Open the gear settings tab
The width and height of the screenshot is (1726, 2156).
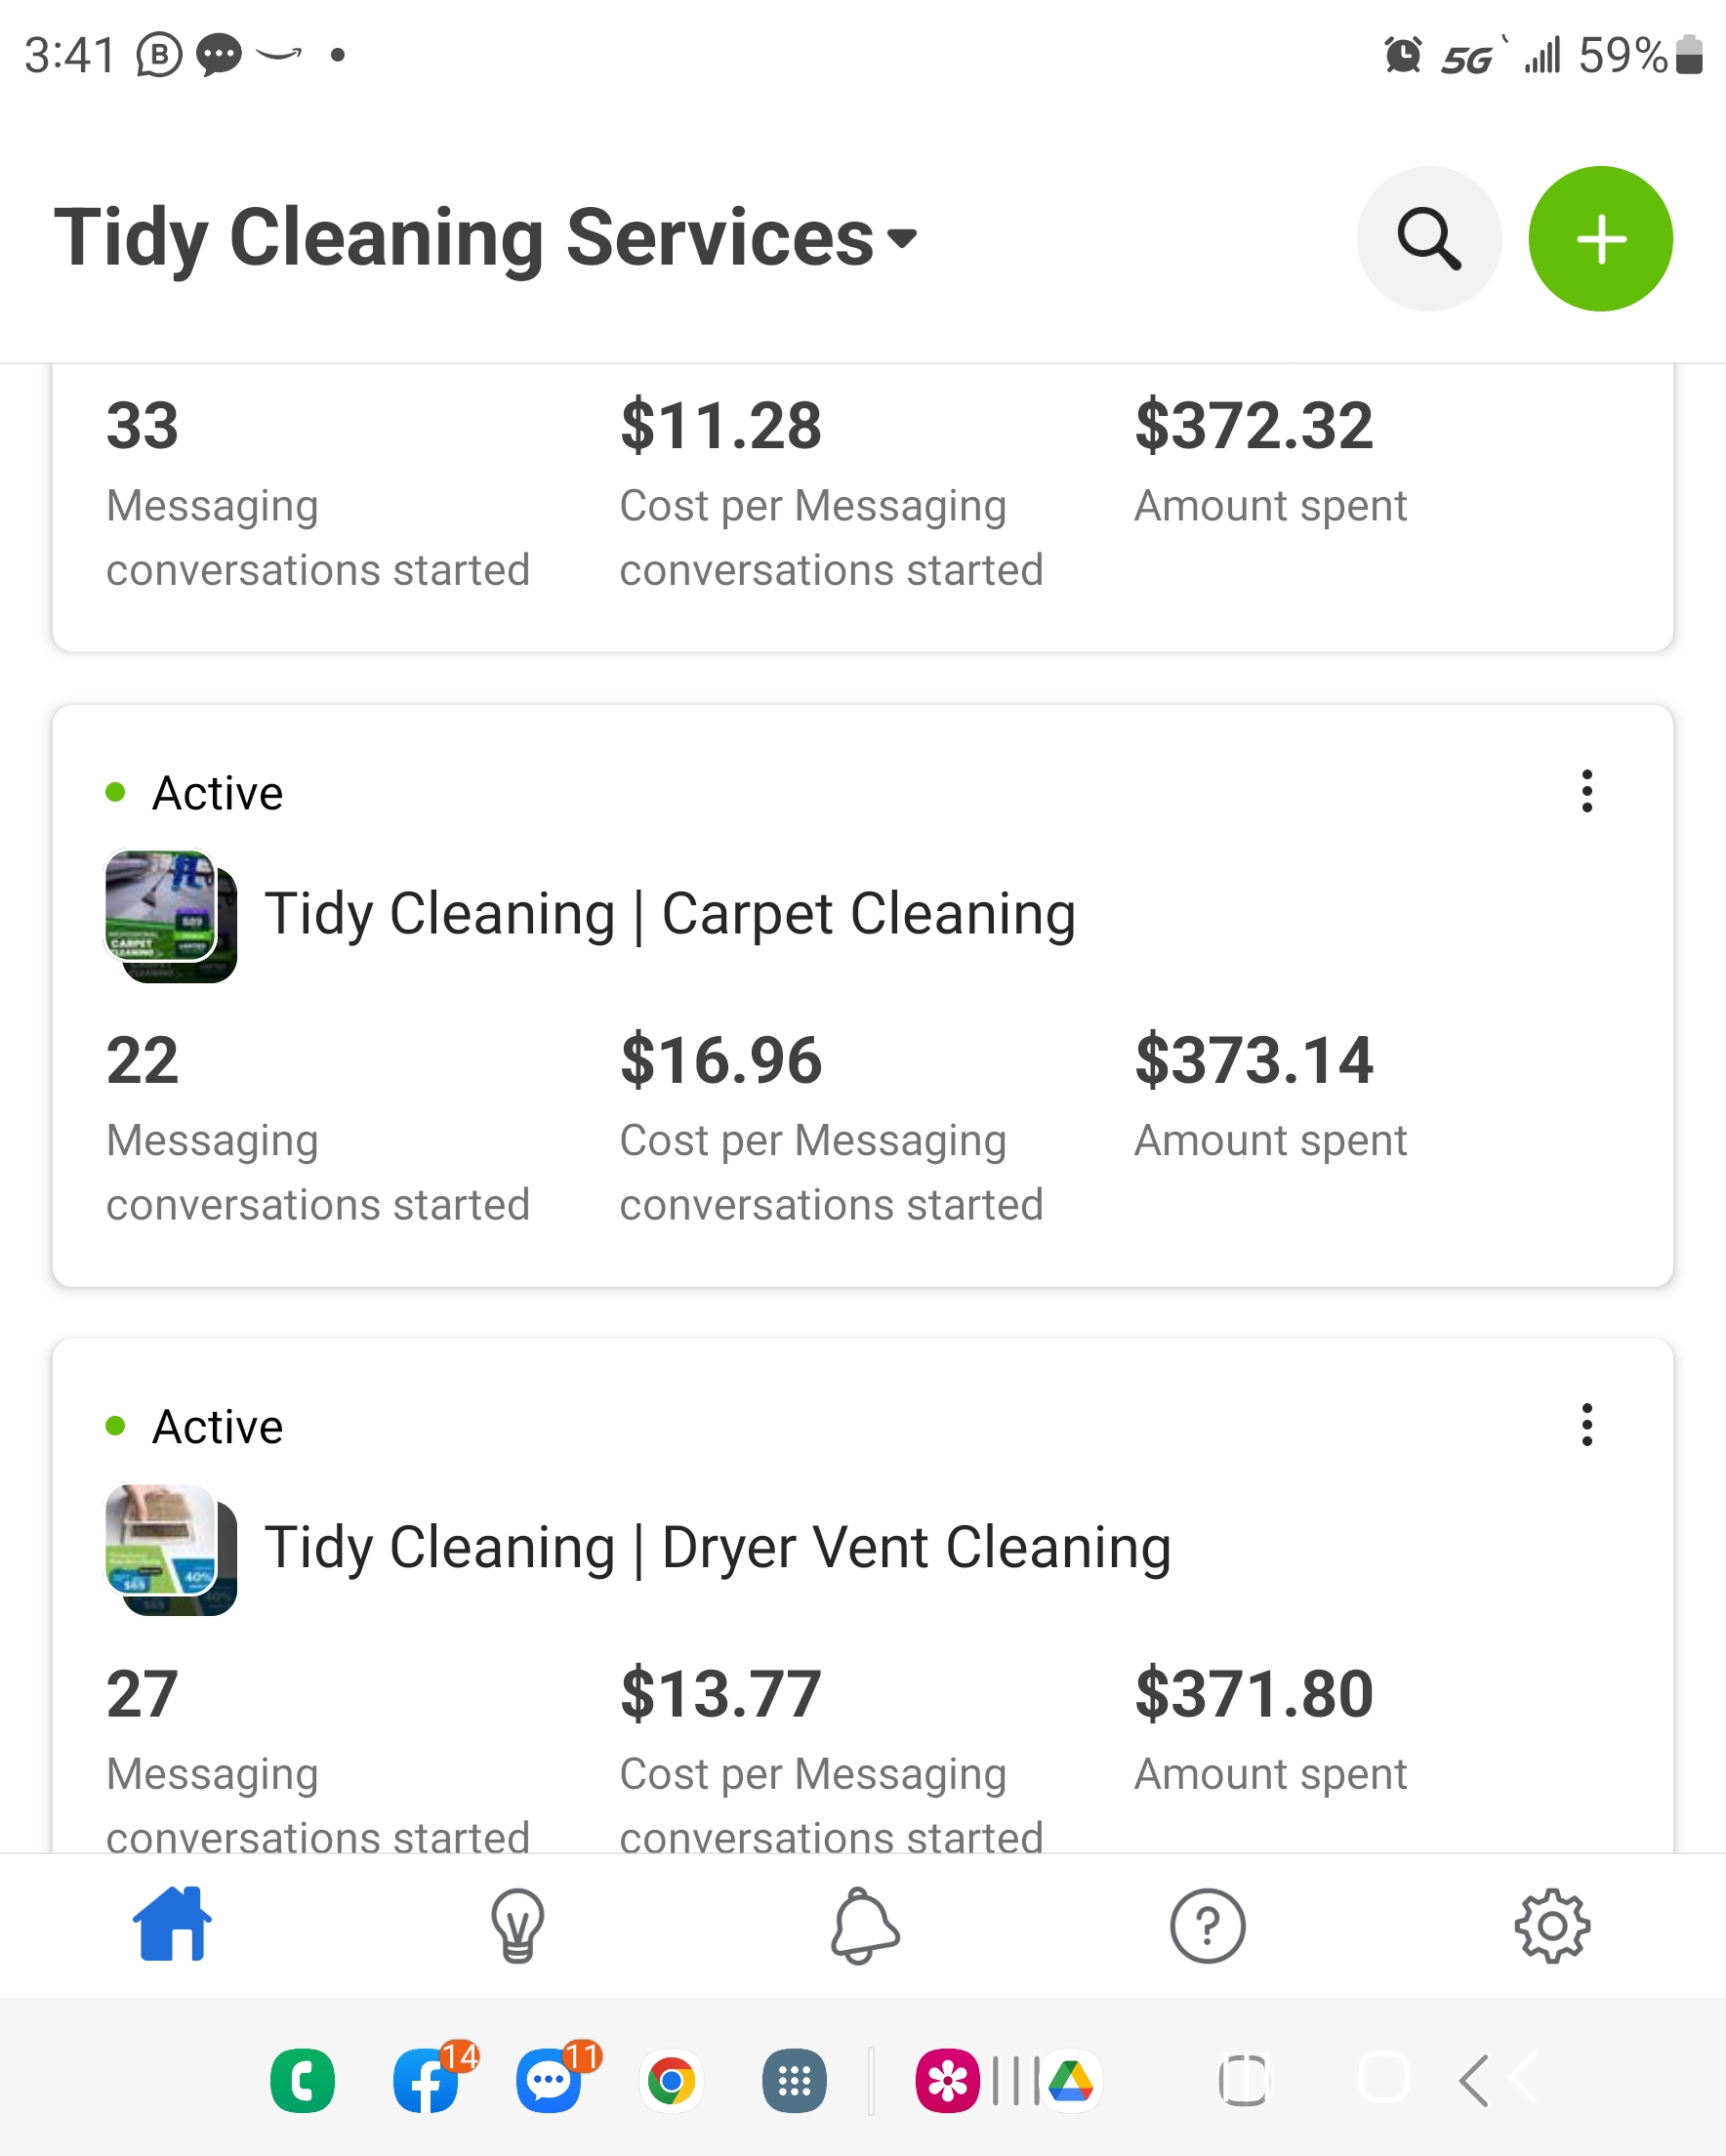click(x=1551, y=1925)
